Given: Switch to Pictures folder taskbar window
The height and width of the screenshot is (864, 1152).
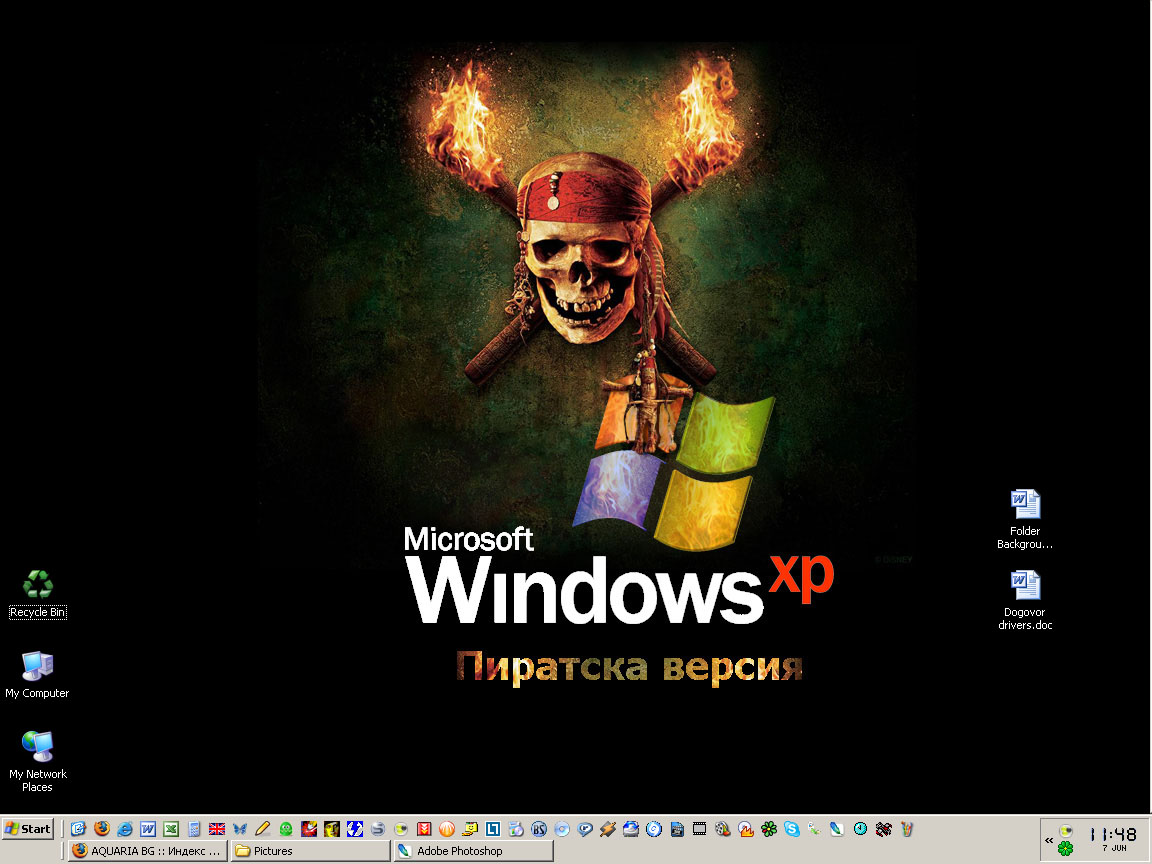Looking at the screenshot, I should [311, 851].
